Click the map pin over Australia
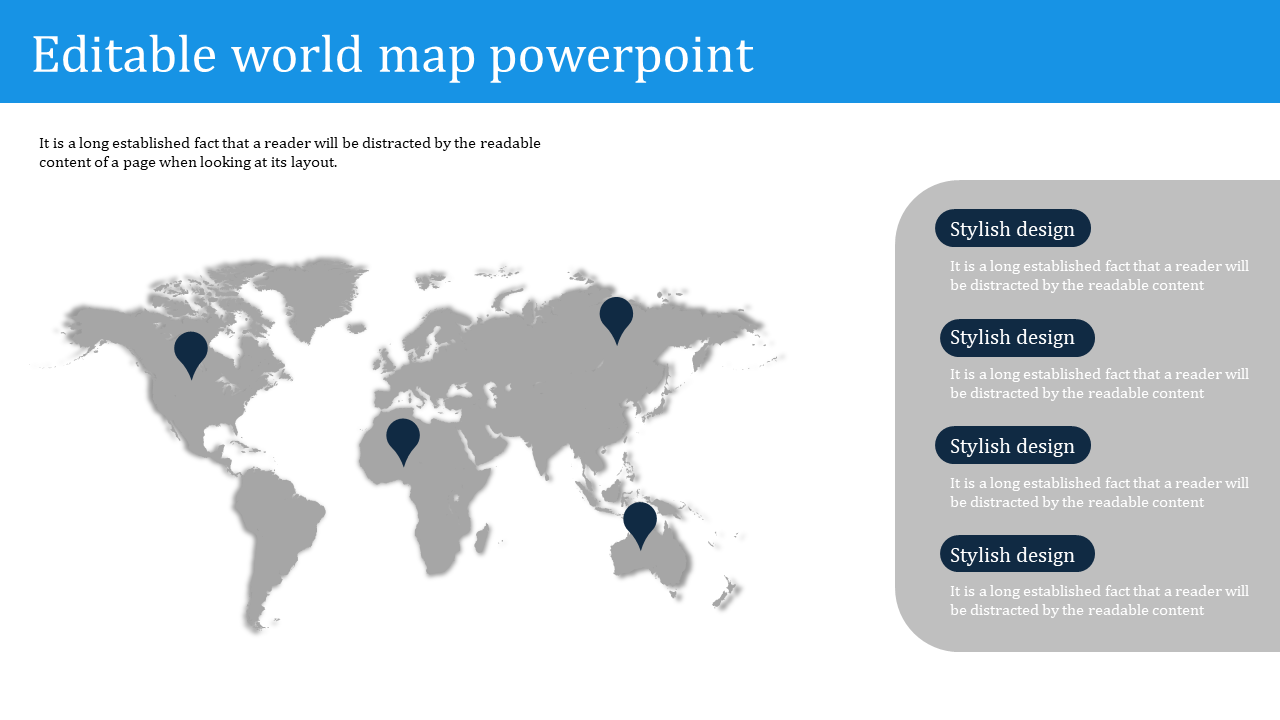Image resolution: width=1280 pixels, height=720 pixels. click(x=640, y=526)
